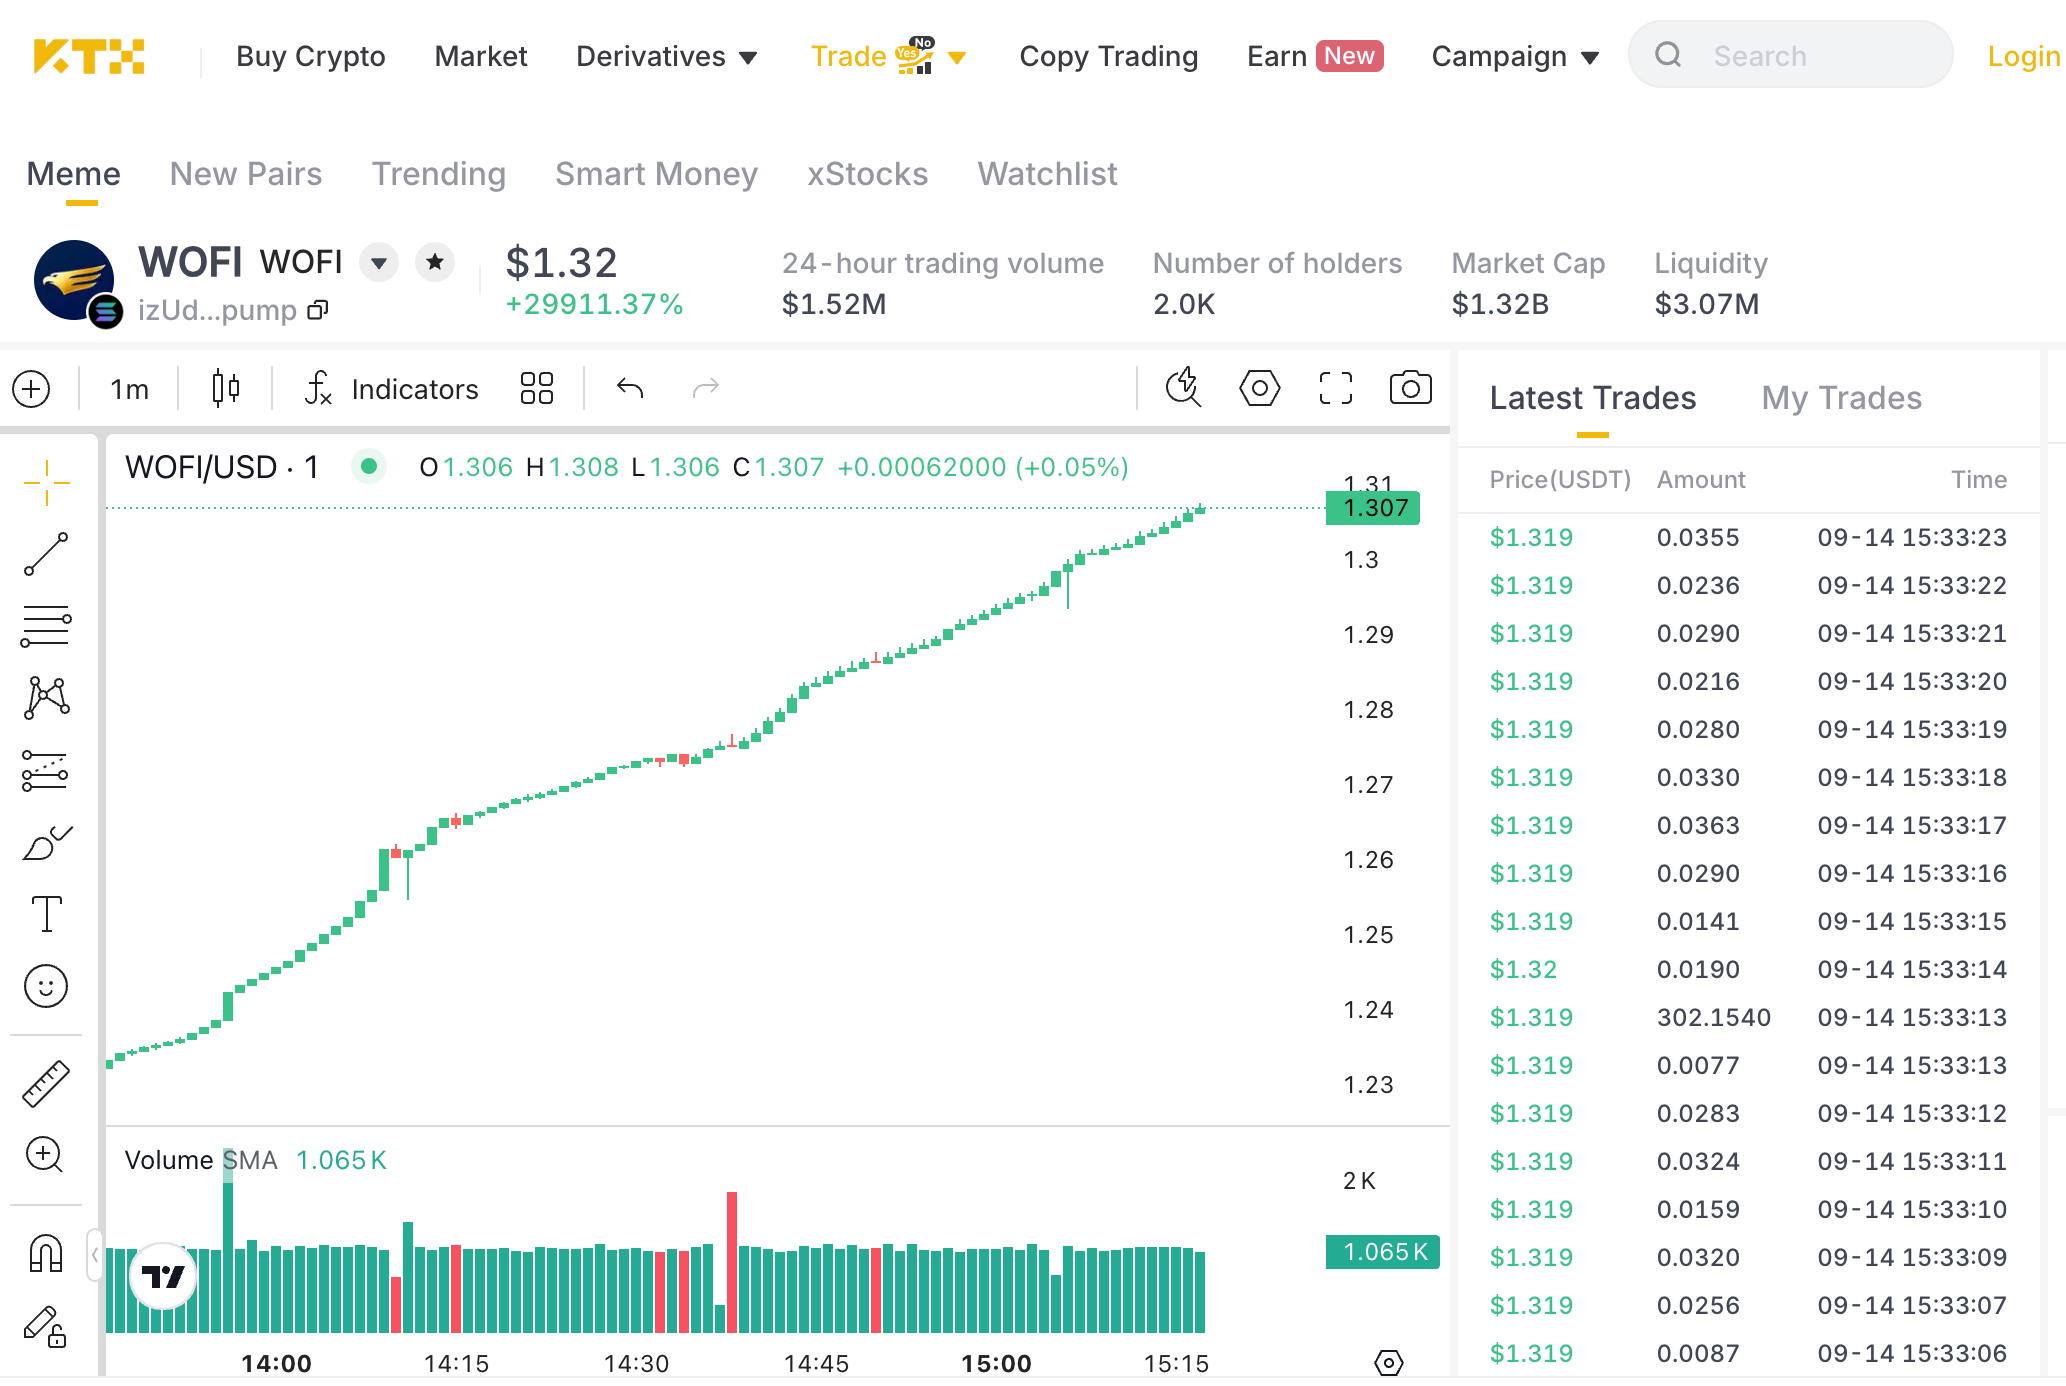Add WOFI to favorites star
The image size is (2066, 1386).
click(x=435, y=263)
